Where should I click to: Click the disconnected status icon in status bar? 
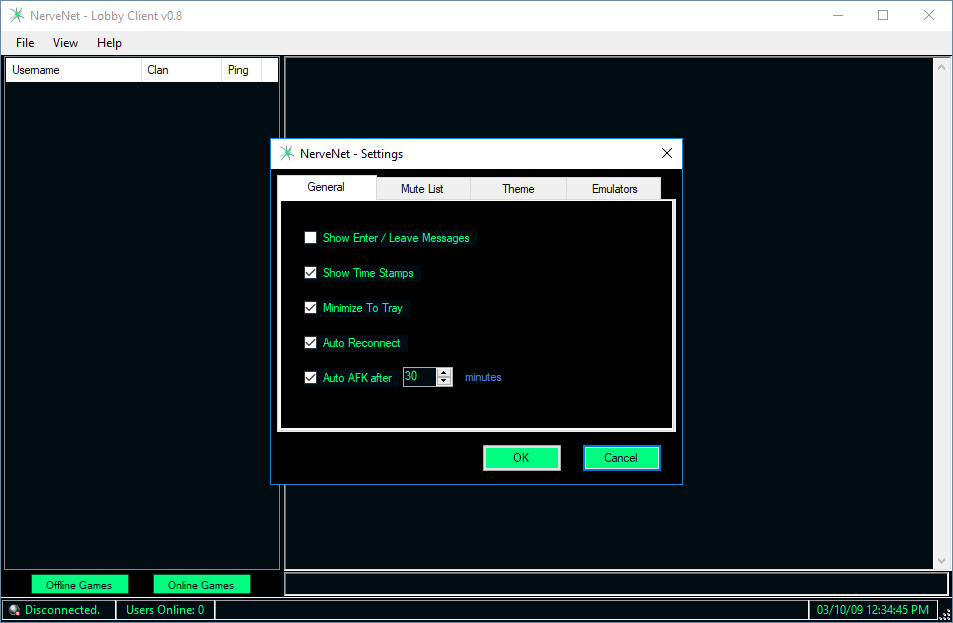pos(14,610)
